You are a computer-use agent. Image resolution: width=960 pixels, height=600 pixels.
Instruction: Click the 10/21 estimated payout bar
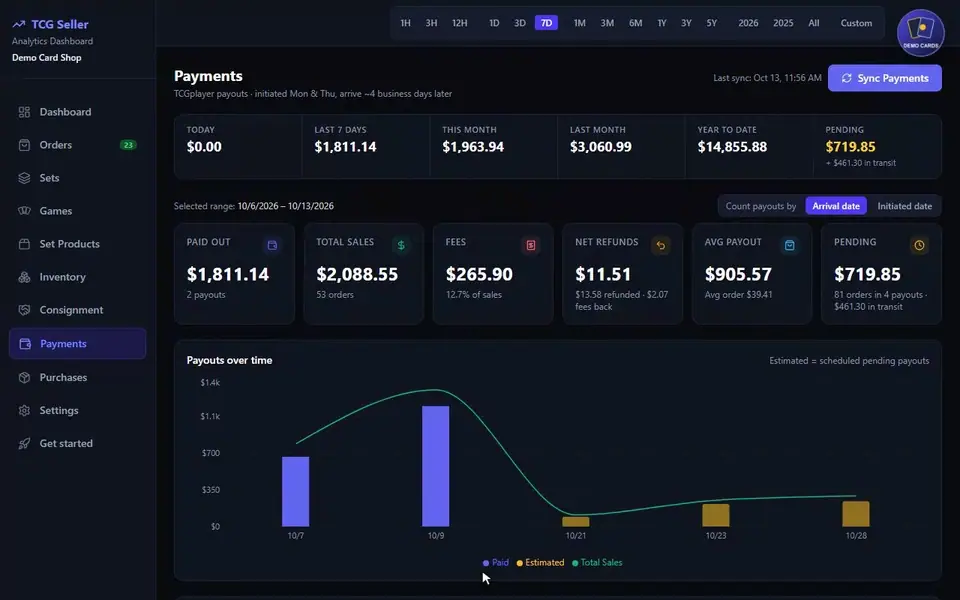[x=576, y=522]
